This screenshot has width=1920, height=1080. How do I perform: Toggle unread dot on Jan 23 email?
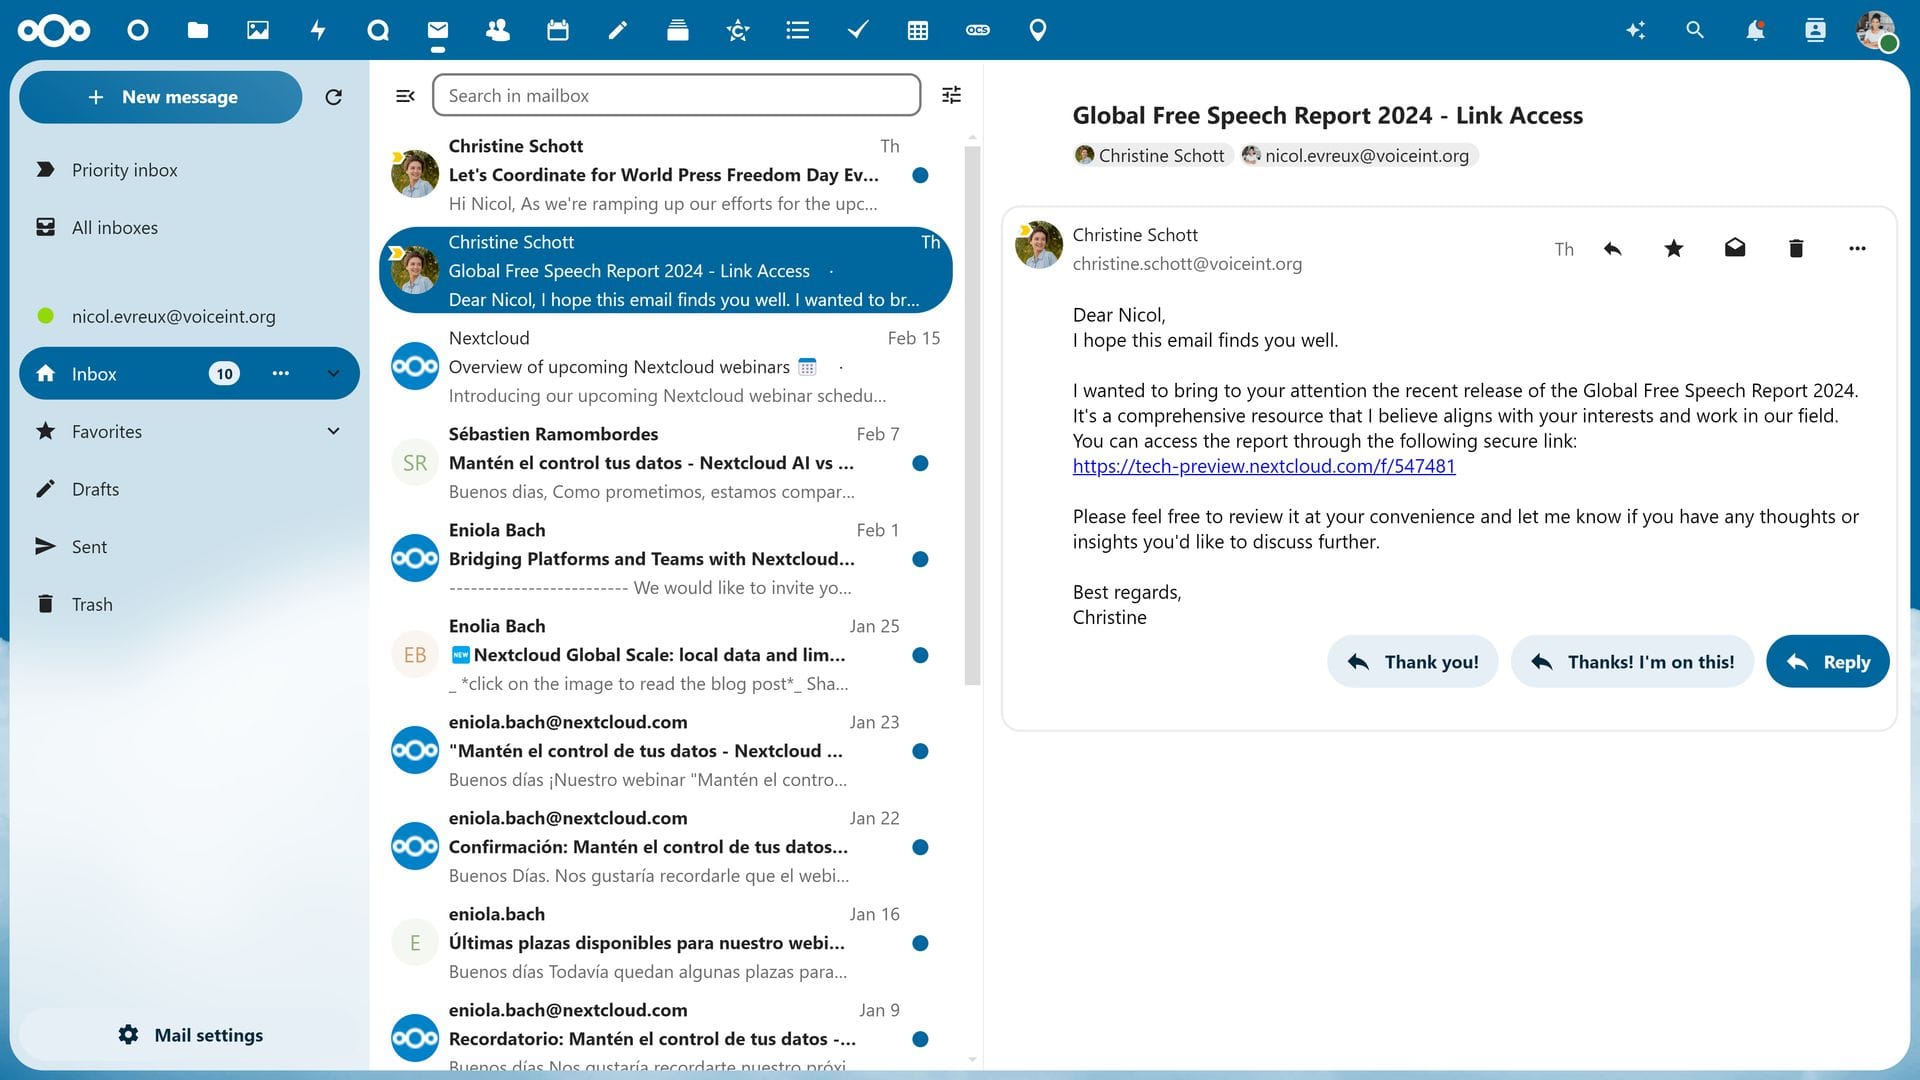click(921, 751)
